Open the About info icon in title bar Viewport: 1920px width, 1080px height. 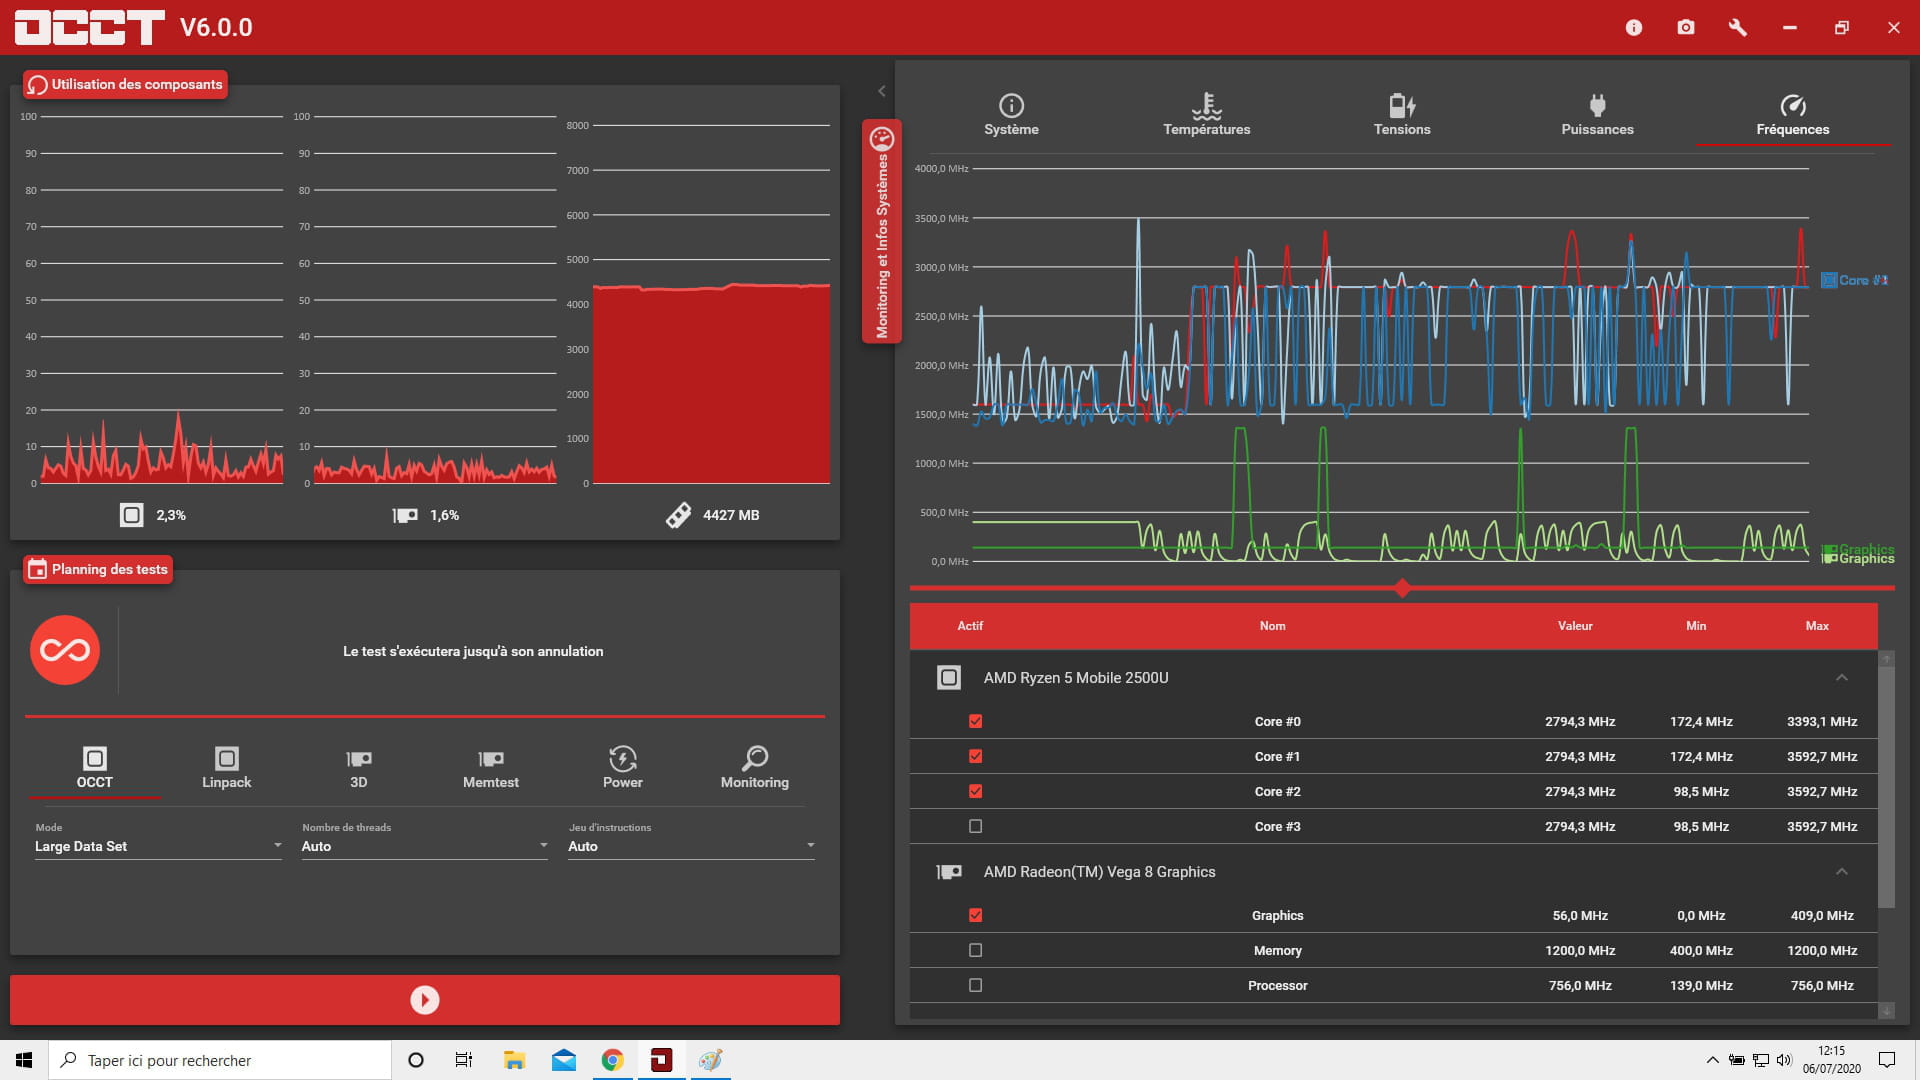coord(1634,28)
